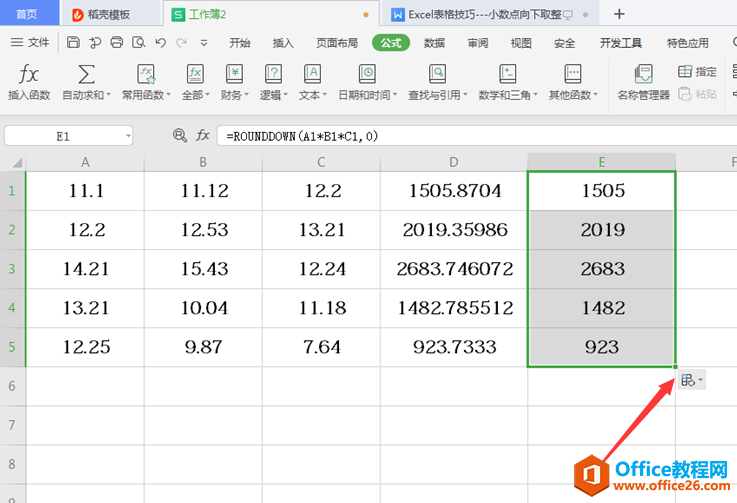
Task: Click cell containing 1482.785512
Action: coord(454,308)
